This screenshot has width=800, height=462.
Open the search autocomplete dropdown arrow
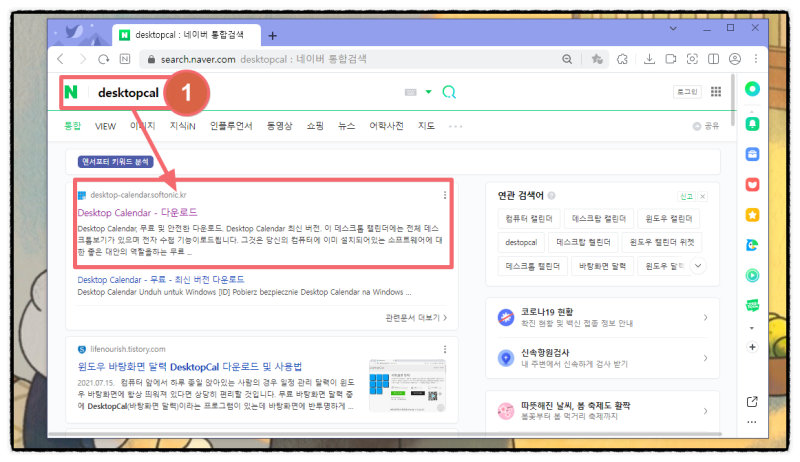tap(429, 92)
